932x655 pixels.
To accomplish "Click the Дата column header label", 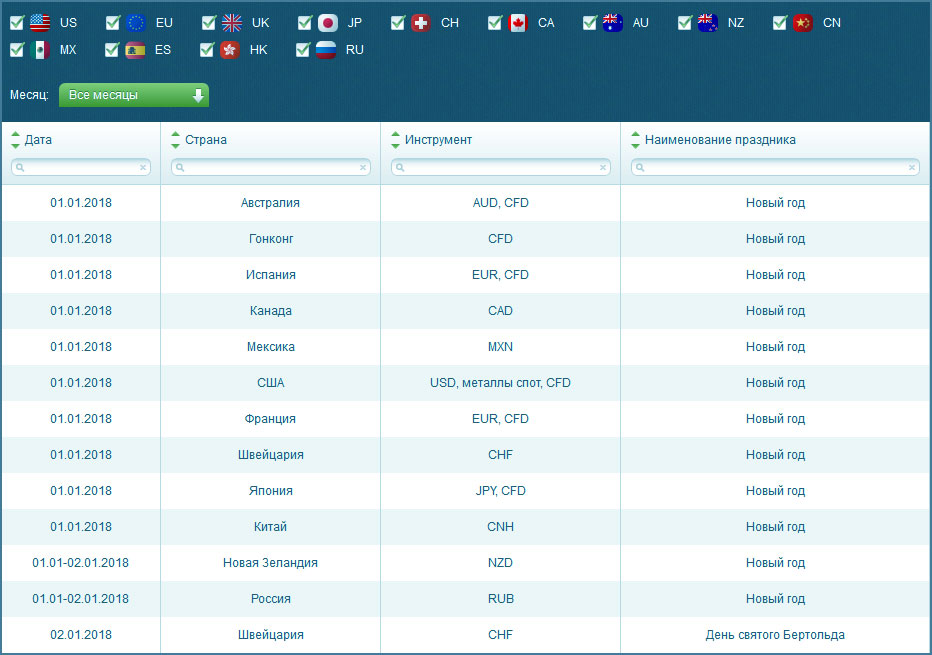I will (x=38, y=140).
